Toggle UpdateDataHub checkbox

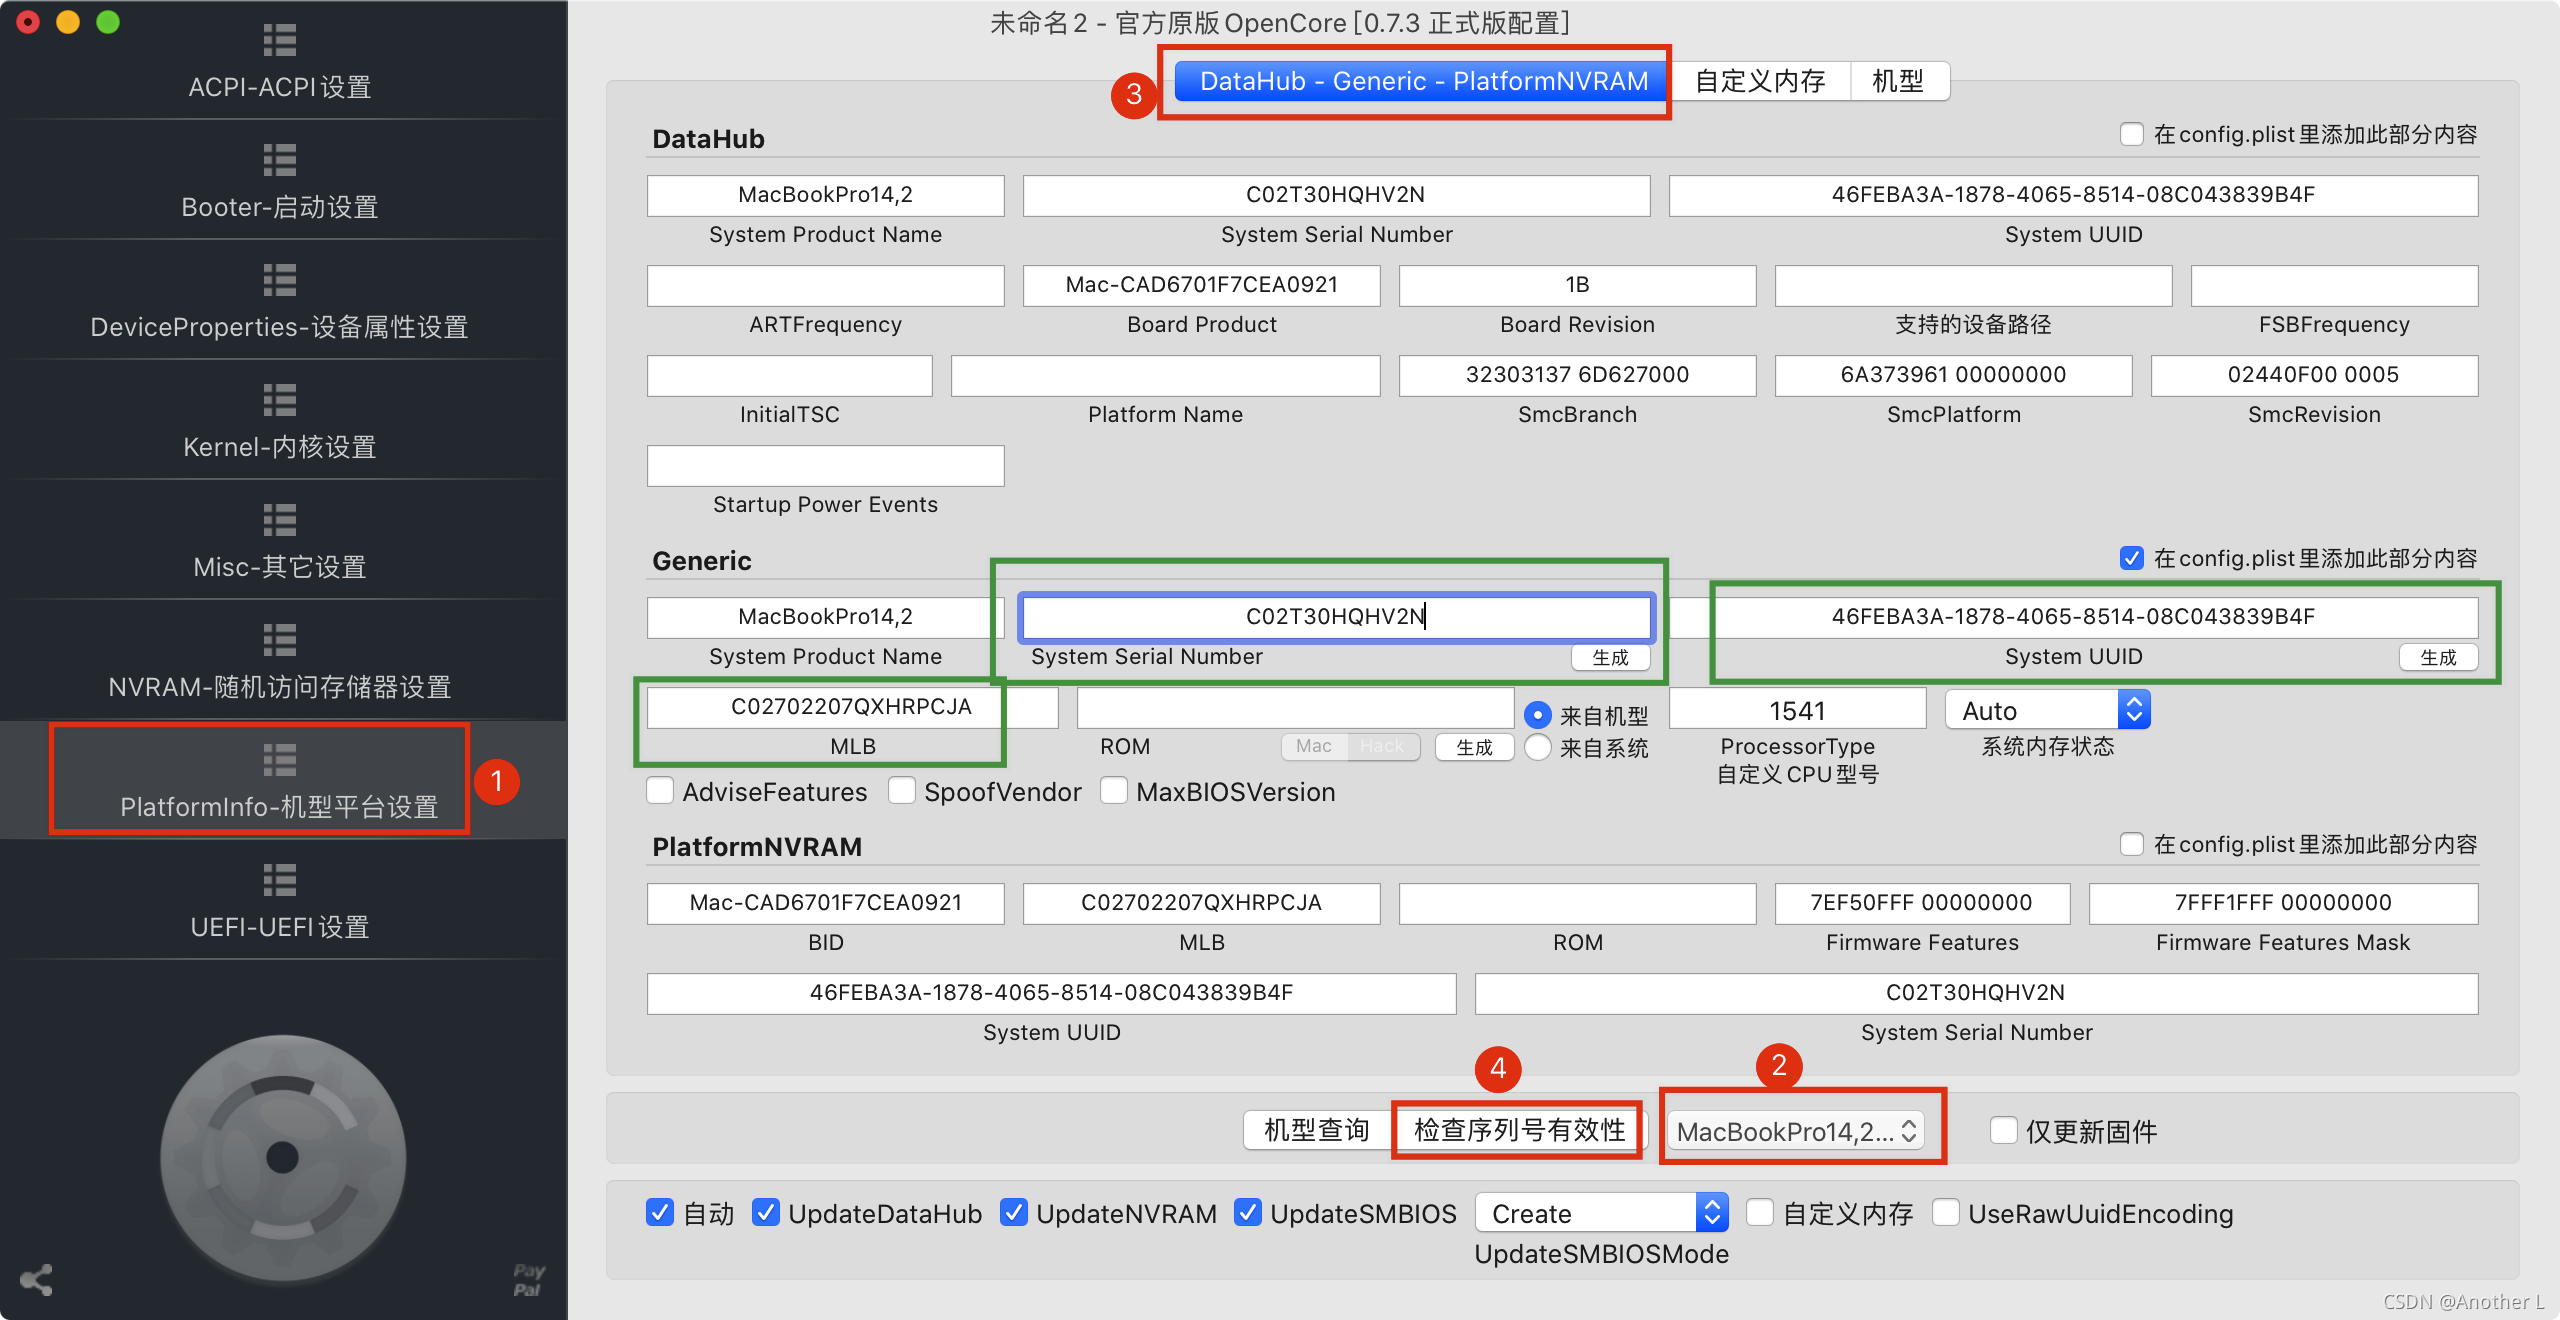pyautogui.click(x=766, y=1213)
